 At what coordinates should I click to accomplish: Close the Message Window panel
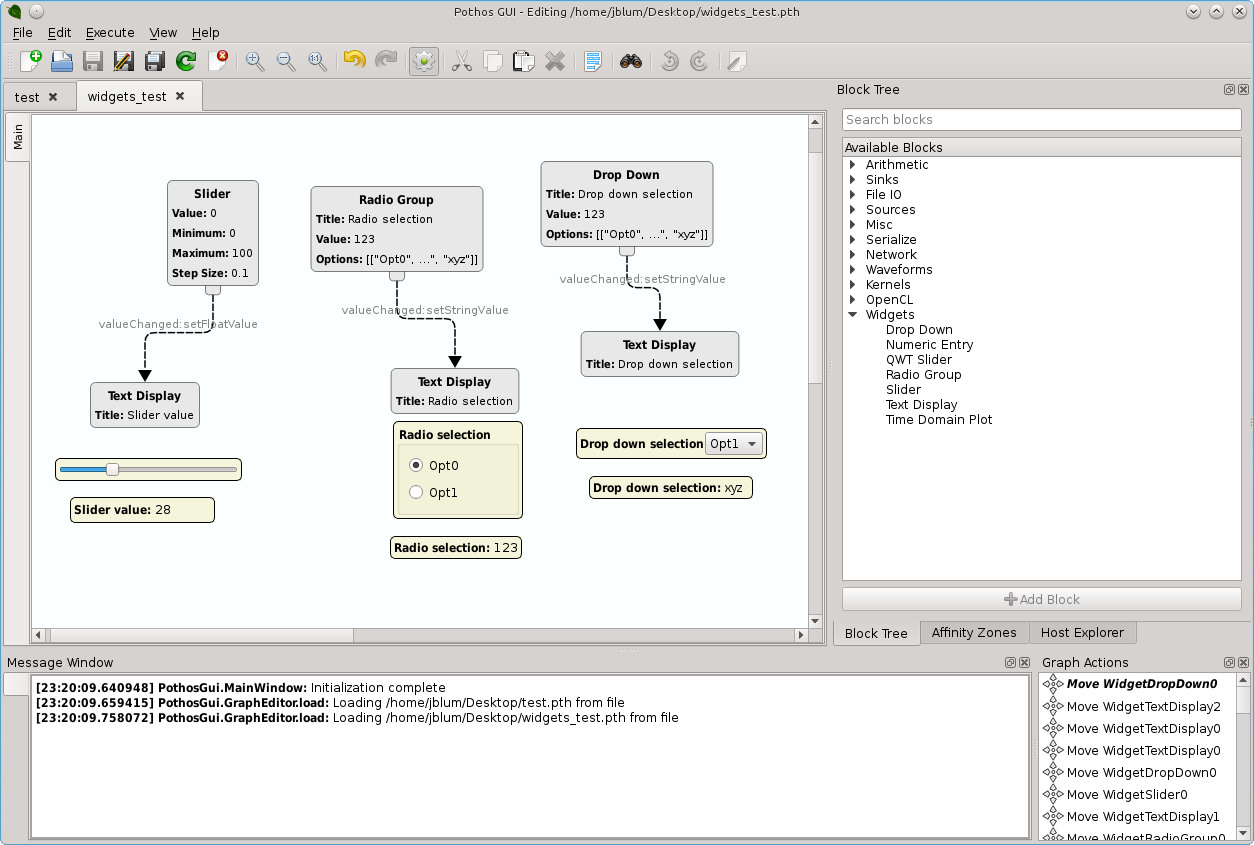pyautogui.click(x=1025, y=663)
